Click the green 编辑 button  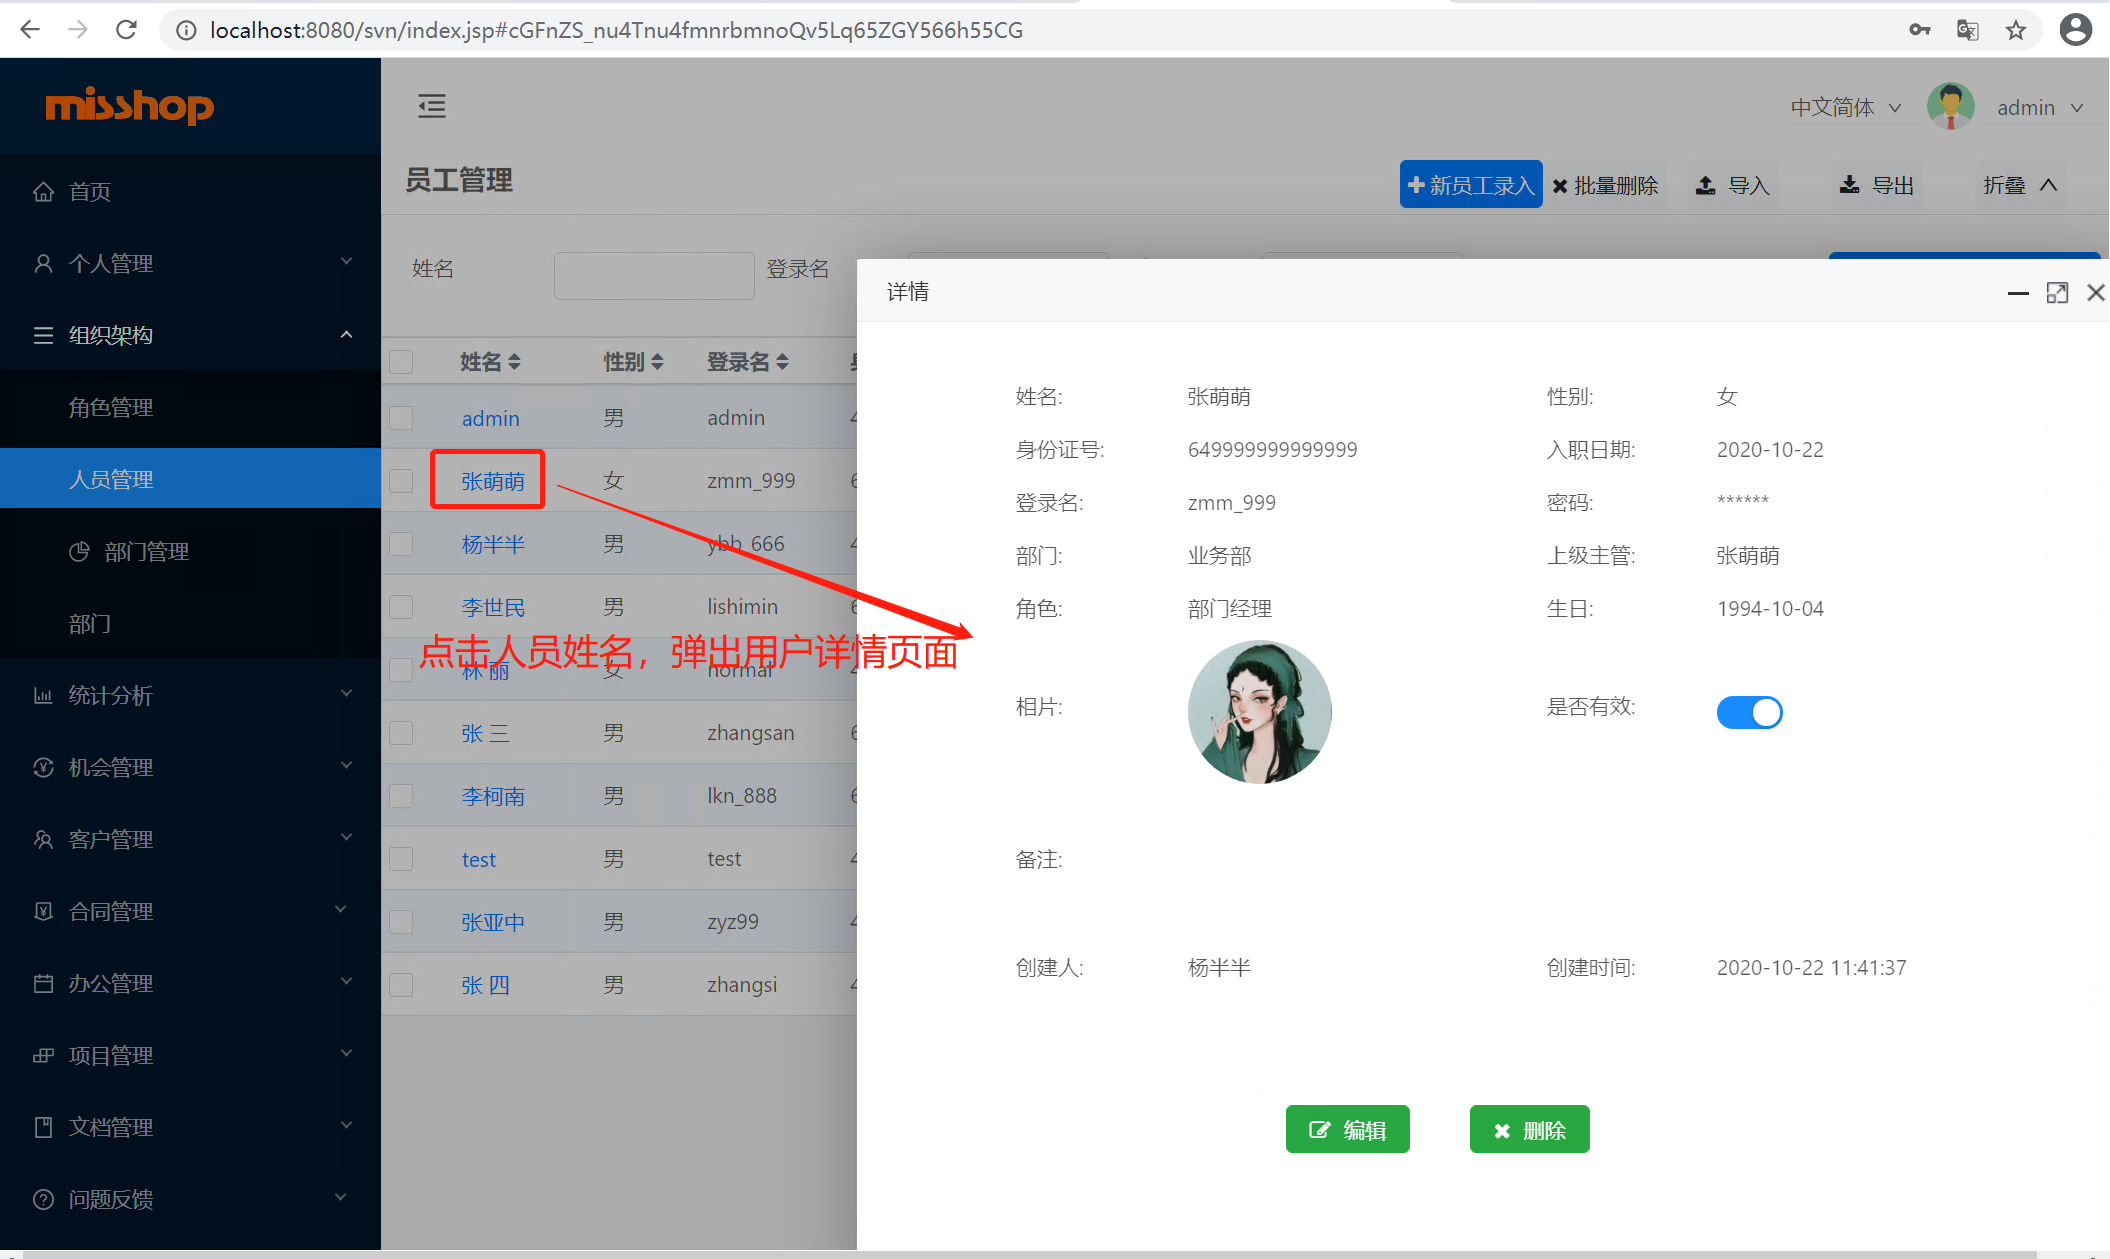click(x=1347, y=1130)
